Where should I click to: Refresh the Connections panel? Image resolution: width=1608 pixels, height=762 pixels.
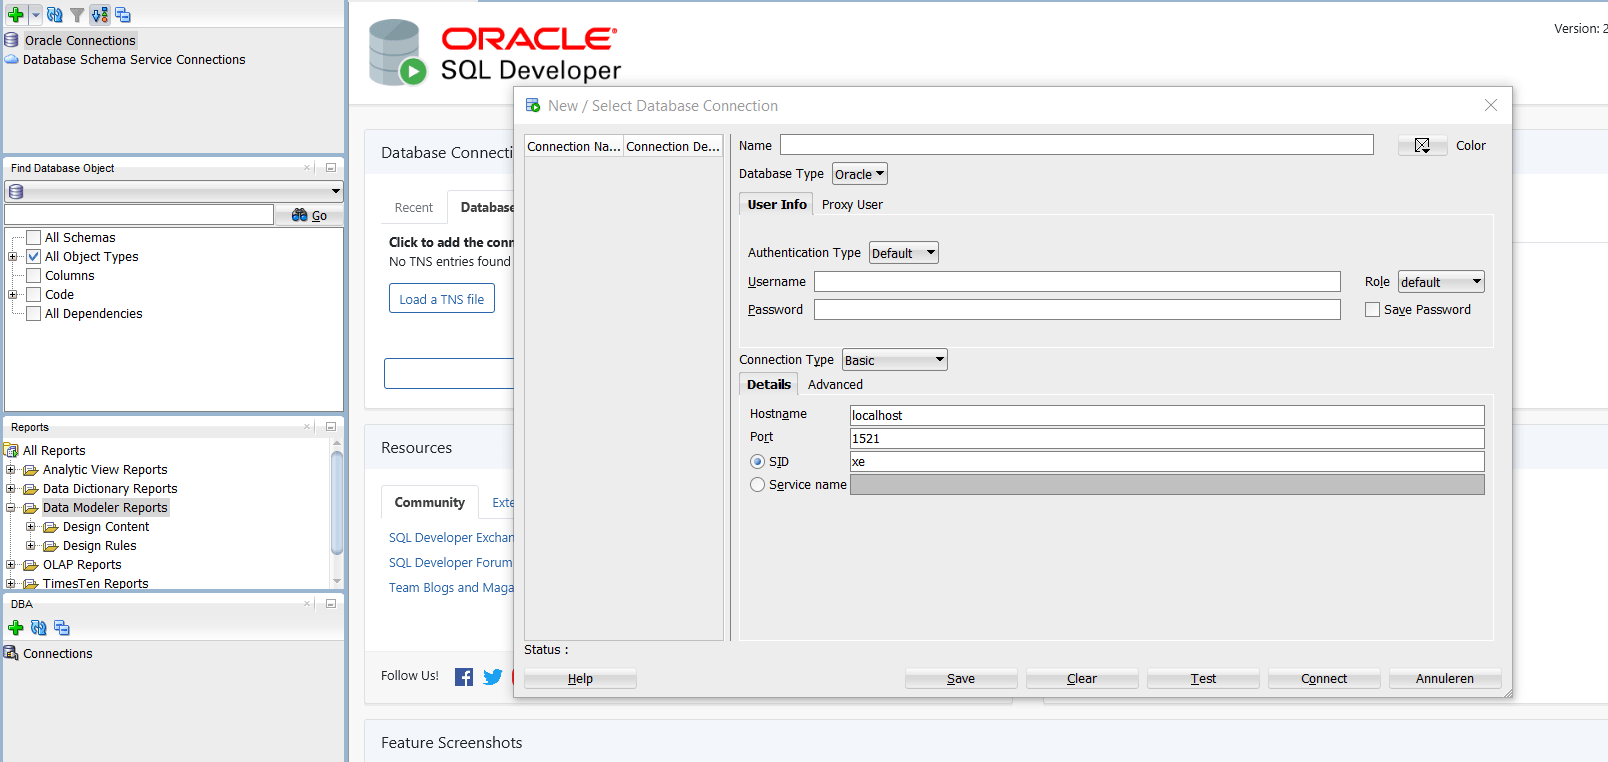pos(55,14)
